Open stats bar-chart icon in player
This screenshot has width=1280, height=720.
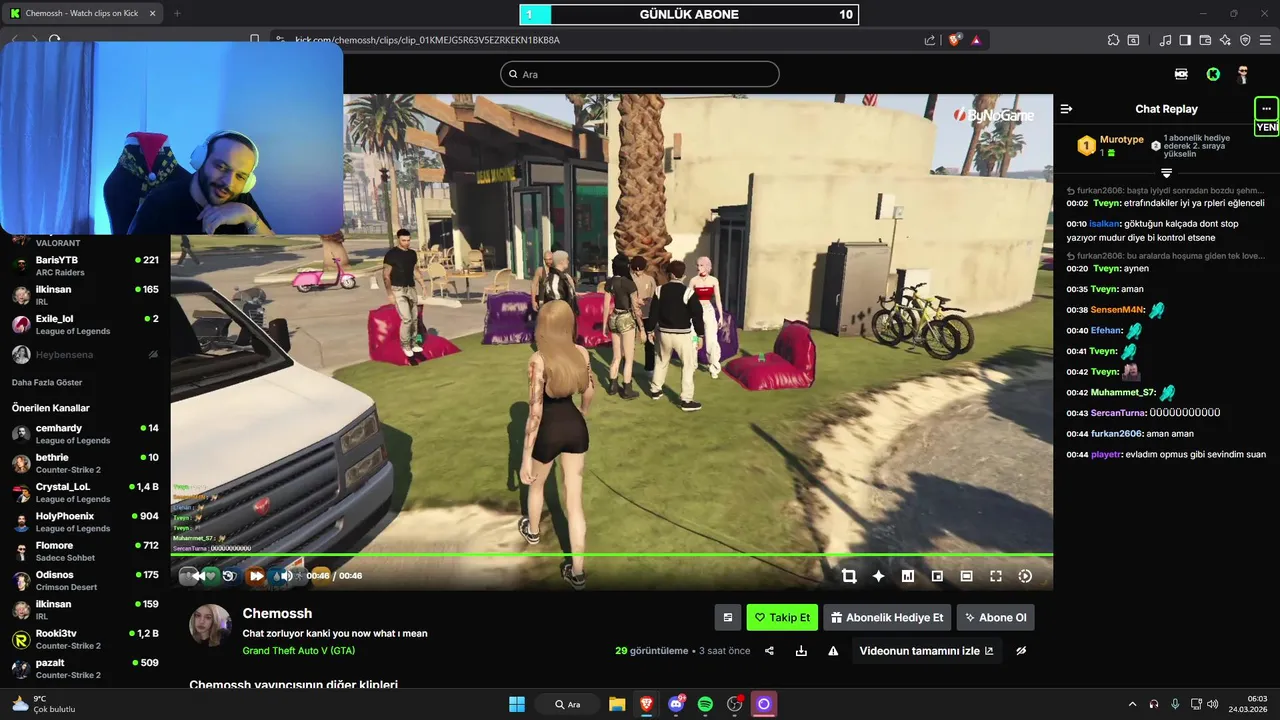click(x=908, y=576)
